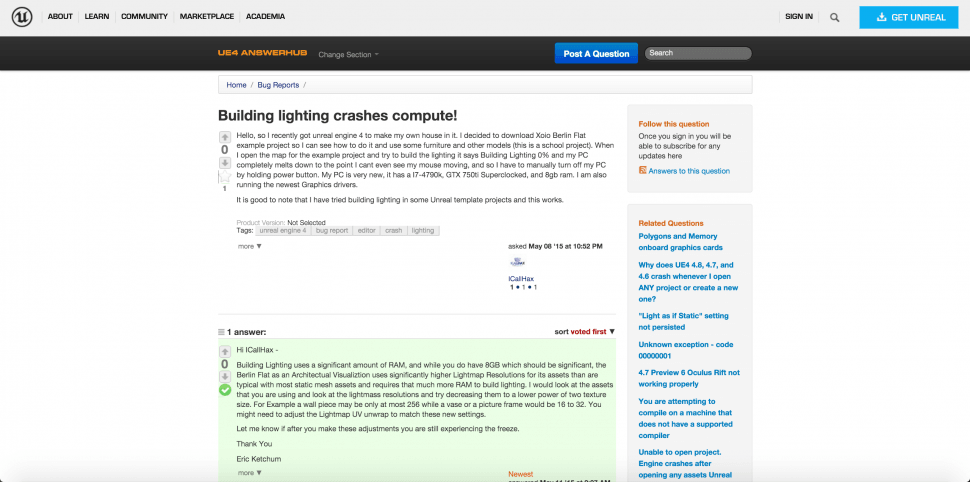Open related question about UE4 4.8, 4.7 crash
Viewport: 970px width, 482px height.
click(688, 282)
